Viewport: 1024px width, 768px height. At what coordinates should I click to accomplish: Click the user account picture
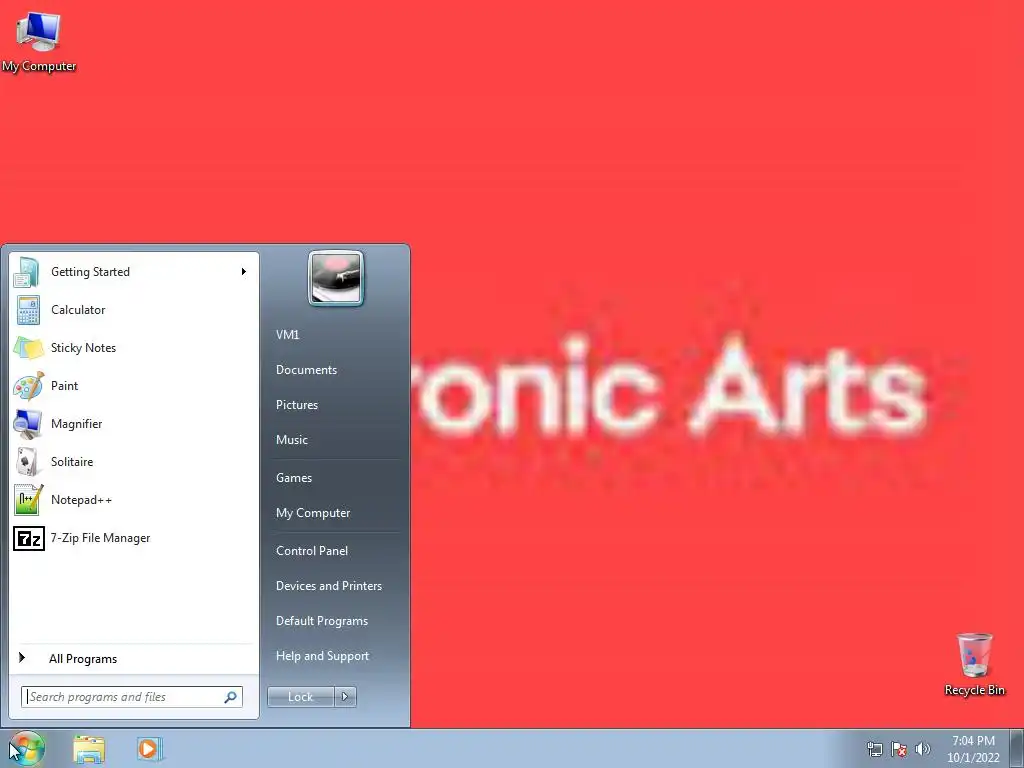click(x=336, y=278)
